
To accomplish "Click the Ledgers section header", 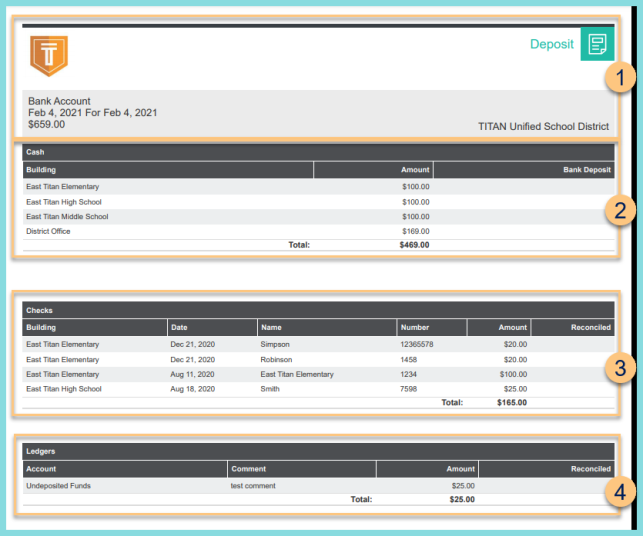I will (318, 451).
